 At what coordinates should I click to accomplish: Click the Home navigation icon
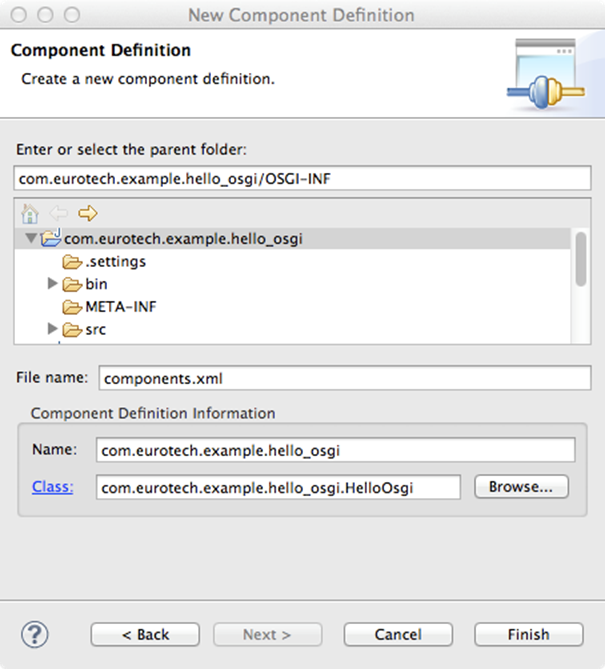[x=30, y=213]
